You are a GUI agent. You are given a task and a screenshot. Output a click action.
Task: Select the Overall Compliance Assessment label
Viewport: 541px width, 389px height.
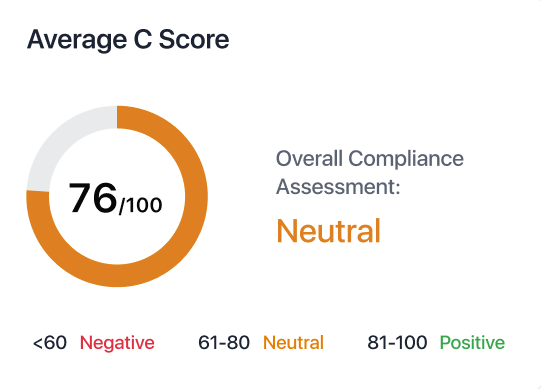pyautogui.click(x=370, y=173)
